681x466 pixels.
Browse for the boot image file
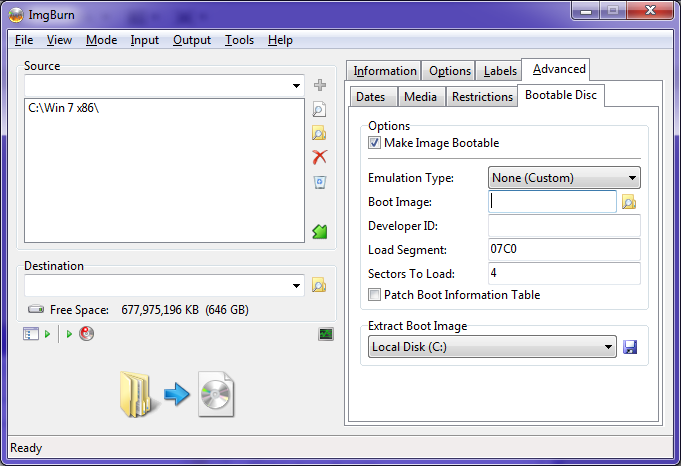[x=629, y=202]
